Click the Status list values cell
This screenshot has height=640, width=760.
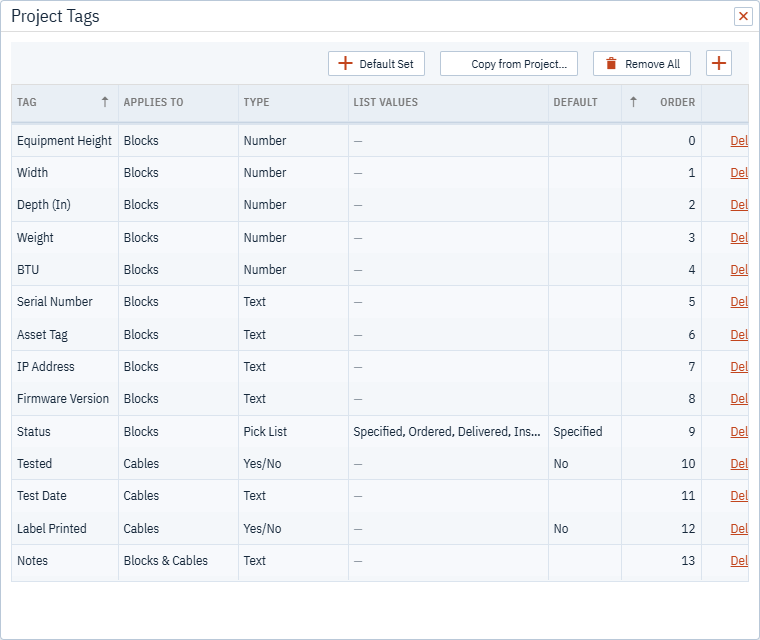point(446,432)
